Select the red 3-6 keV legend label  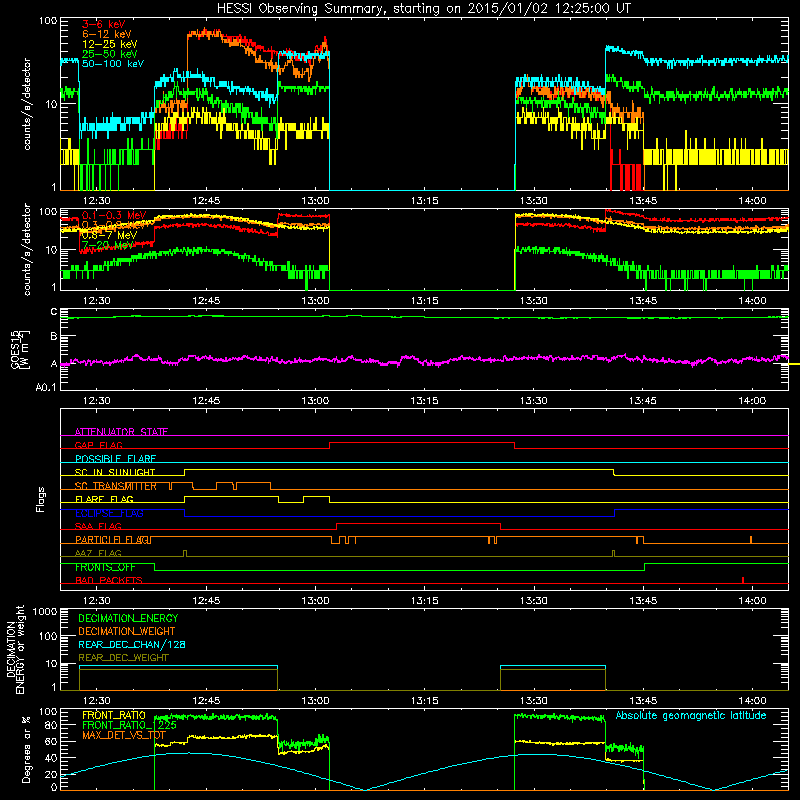[104, 24]
